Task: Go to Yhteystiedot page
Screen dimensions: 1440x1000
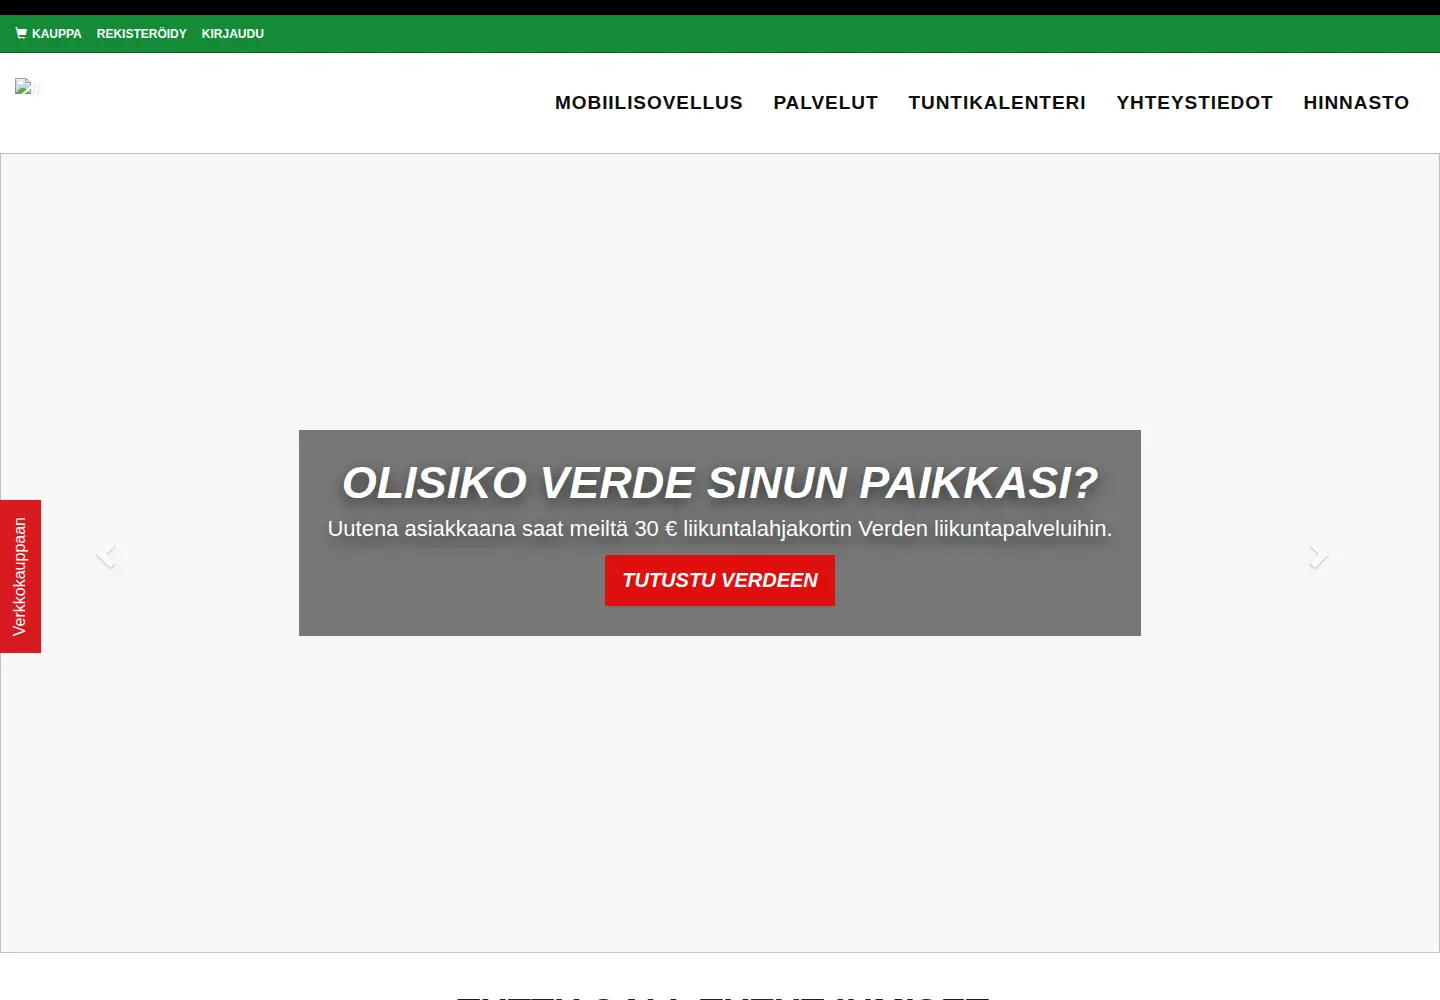Action: click(1194, 102)
